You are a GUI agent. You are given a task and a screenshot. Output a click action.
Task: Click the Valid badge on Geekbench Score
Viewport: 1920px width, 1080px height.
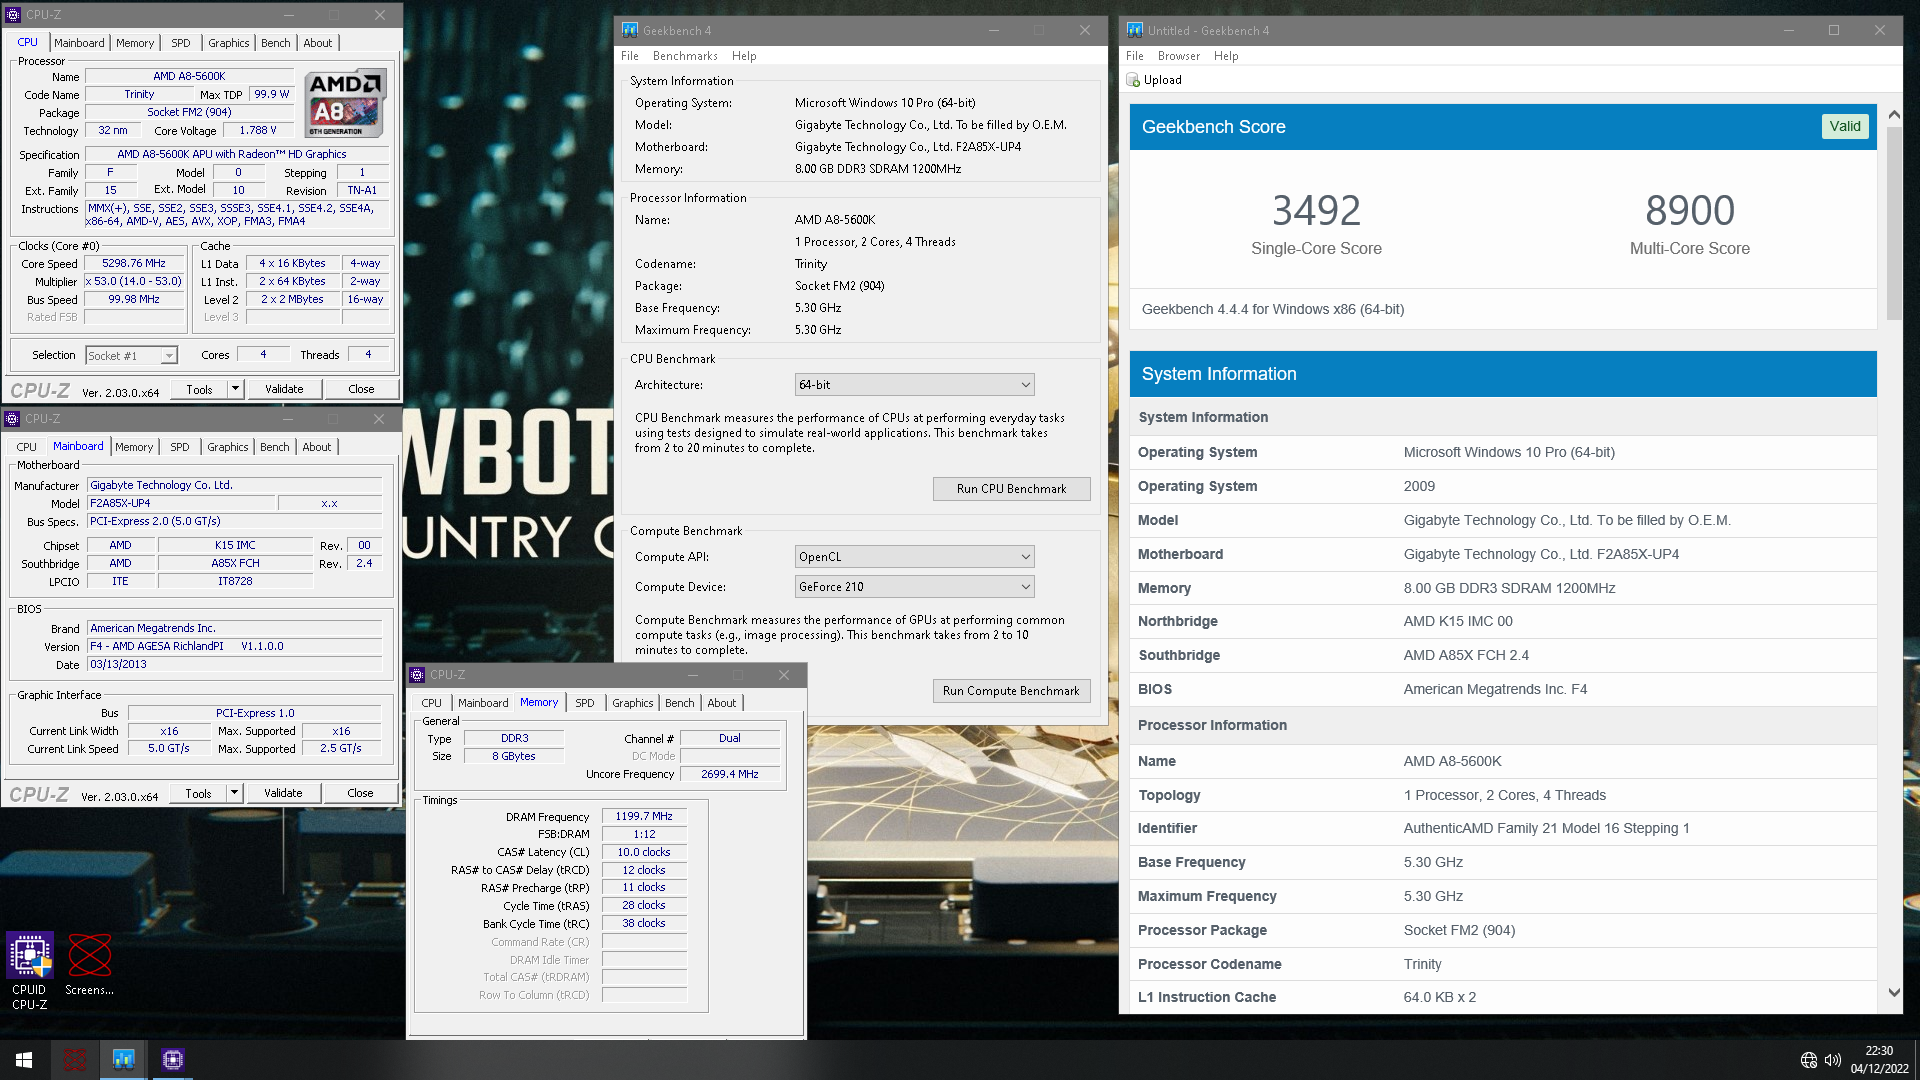[1844, 126]
